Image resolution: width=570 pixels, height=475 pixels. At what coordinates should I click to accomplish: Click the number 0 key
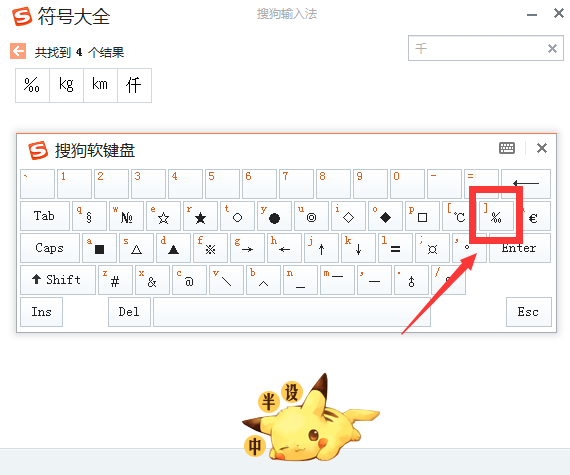[x=408, y=184]
